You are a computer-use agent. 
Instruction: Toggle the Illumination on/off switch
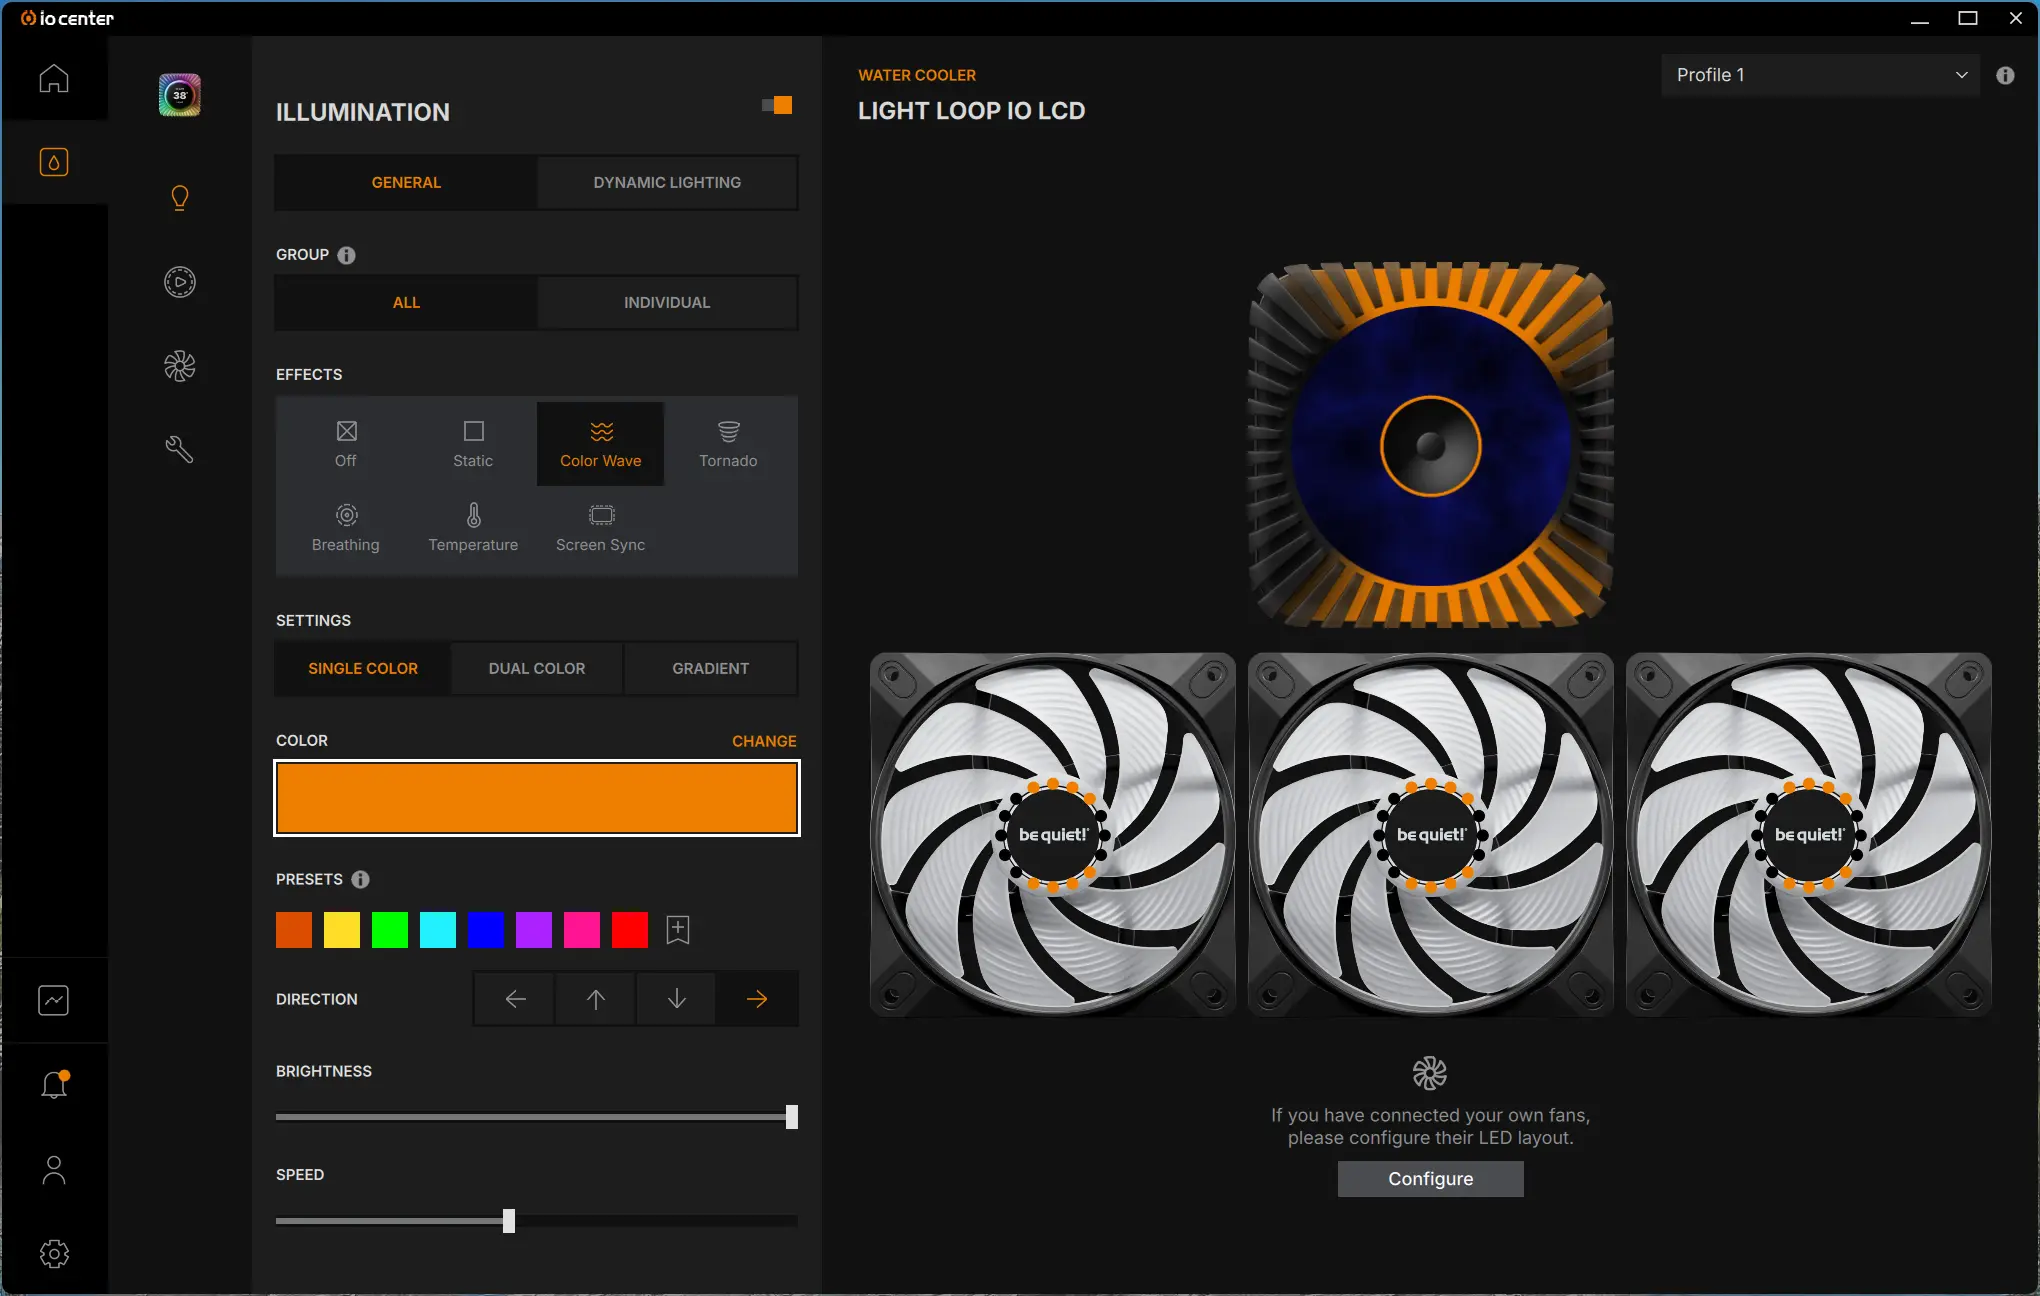777,105
